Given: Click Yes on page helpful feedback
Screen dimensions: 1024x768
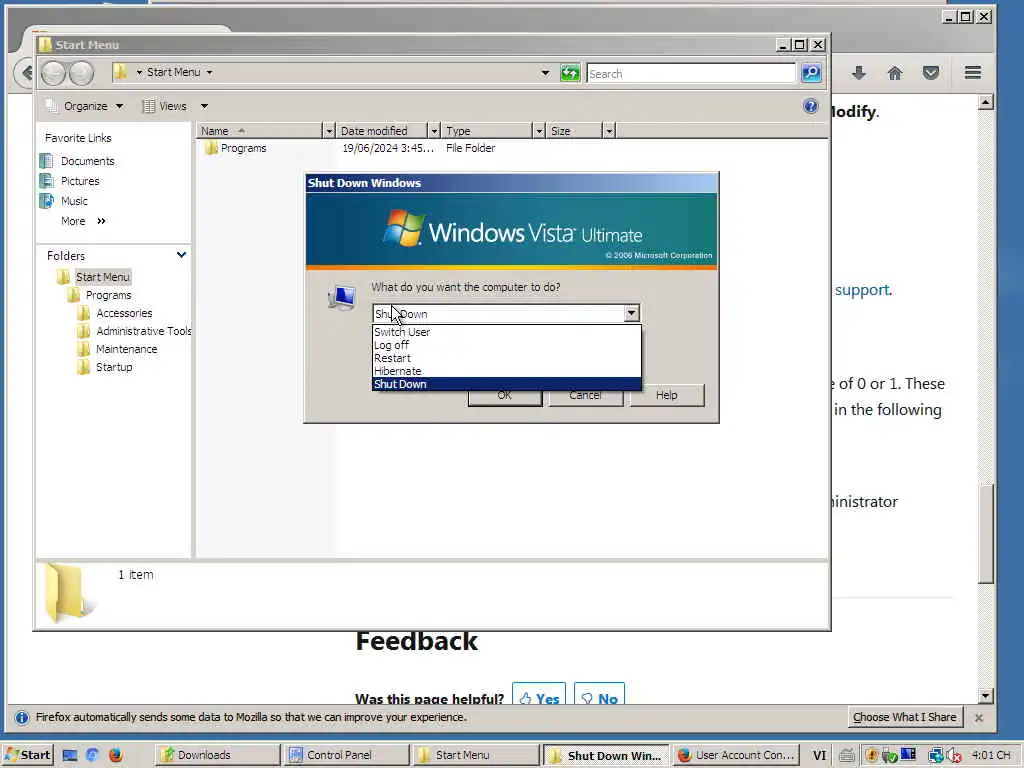Looking at the screenshot, I should point(539,696).
